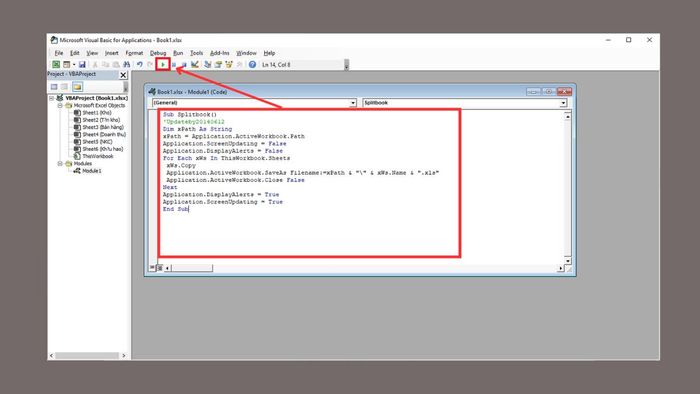This screenshot has height=394, width=700.
Task: Collapse the Microsoft Excel Objects folder
Action: pos(60,105)
